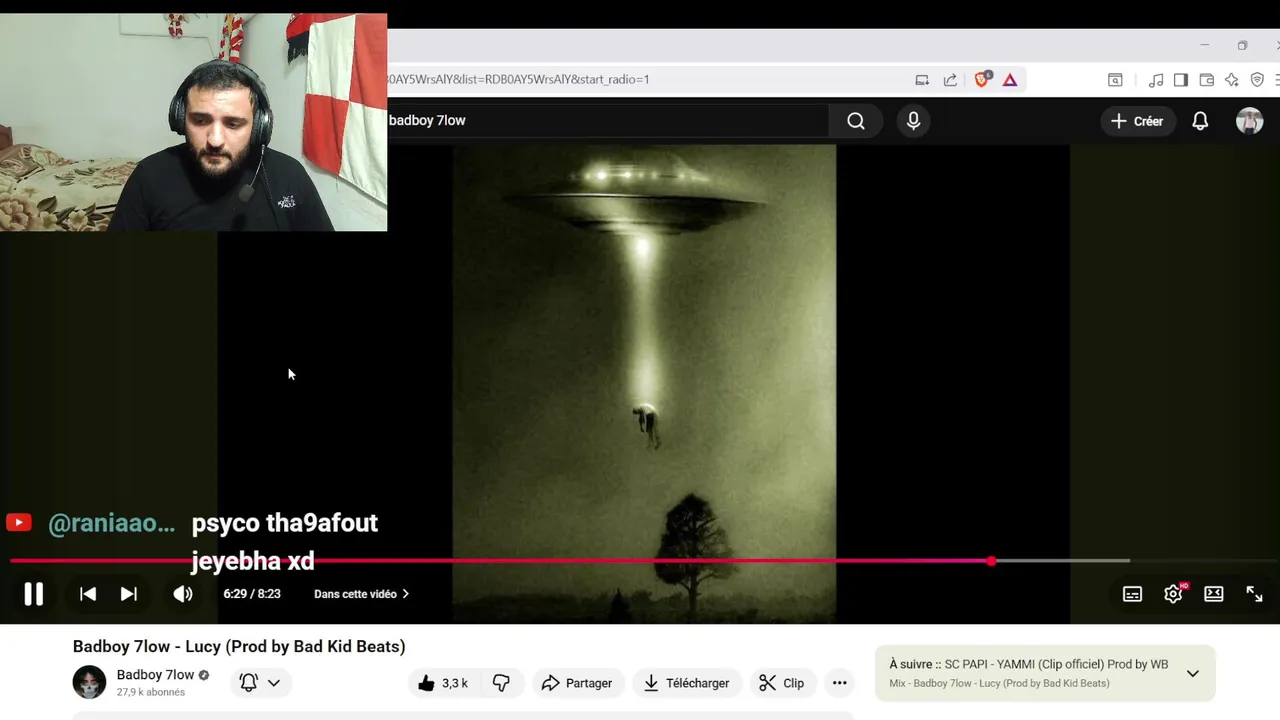Enter fullscreen mode
This screenshot has width=1280, height=720.
click(x=1254, y=594)
